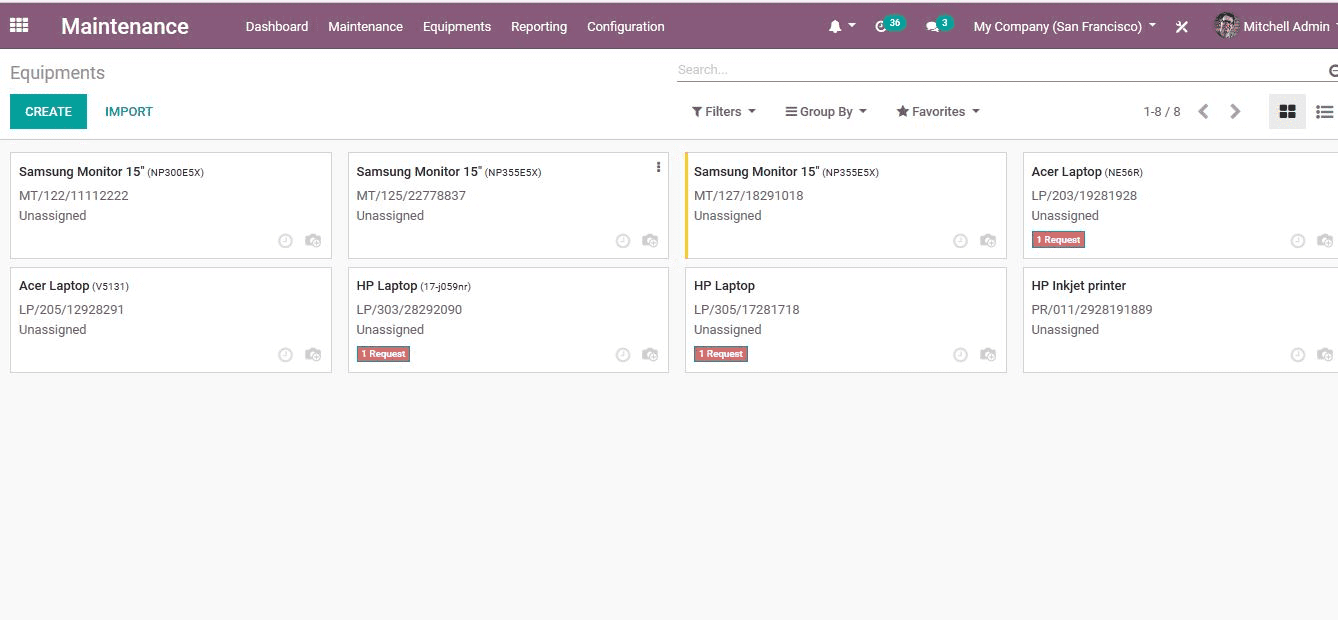This screenshot has height=620, width=1338.
Task: Click the CREATE button
Action: (48, 112)
